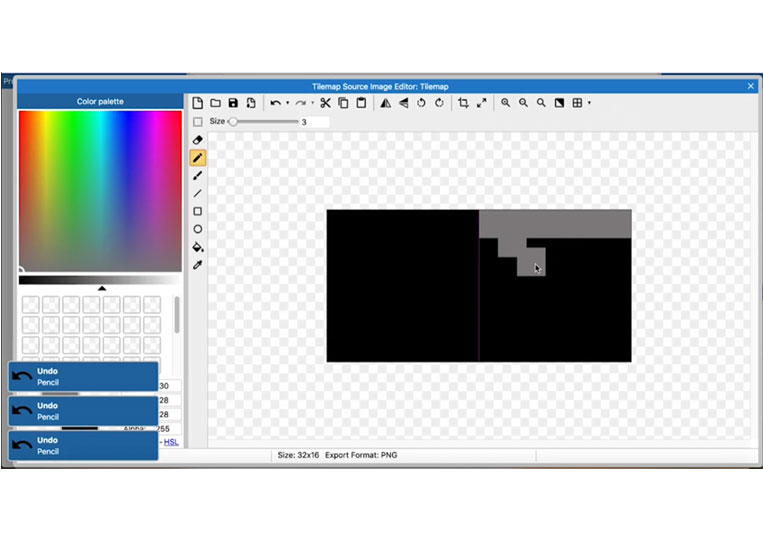
Task: Click the 'Export Format: PNG' status text
Action: coord(361,455)
